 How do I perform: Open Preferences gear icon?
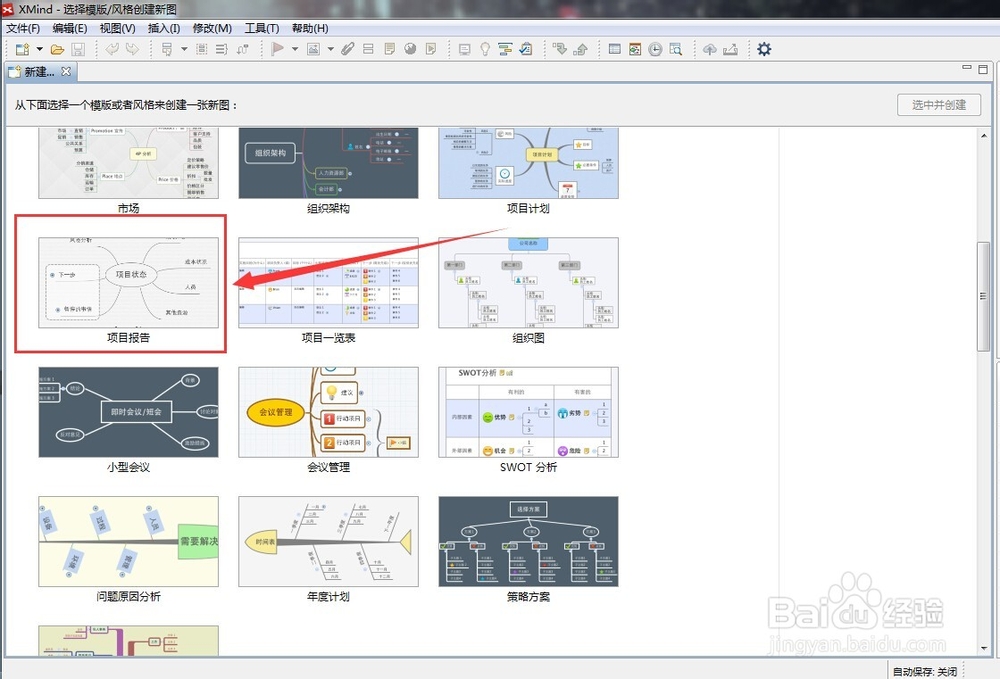coord(764,49)
